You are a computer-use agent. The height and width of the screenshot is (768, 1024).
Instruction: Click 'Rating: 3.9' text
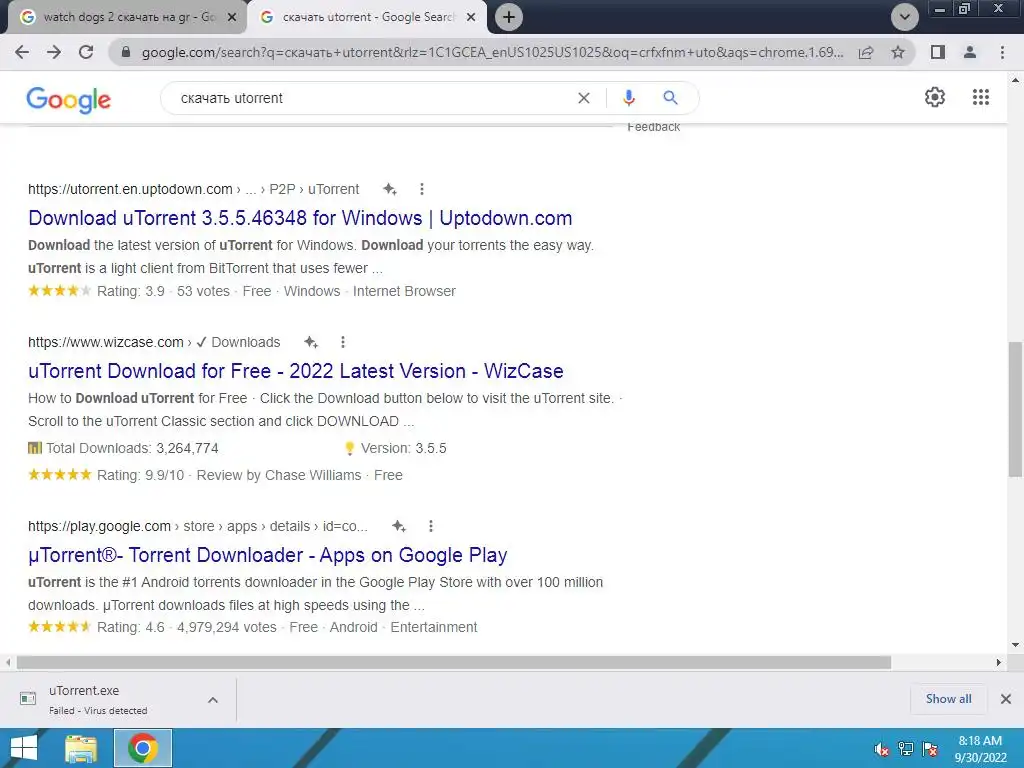point(131,291)
